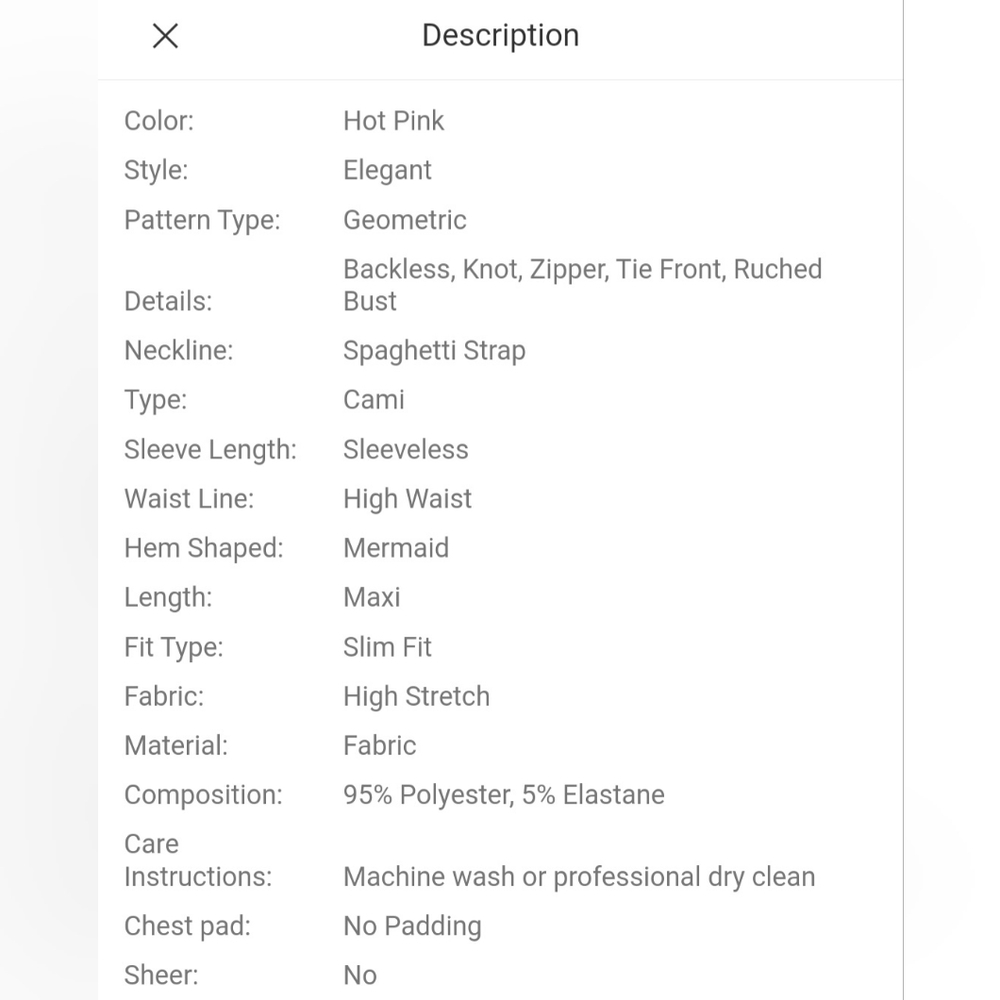This screenshot has width=1000, height=1000.
Task: Click the Machine wash care instructions text
Action: 579,877
